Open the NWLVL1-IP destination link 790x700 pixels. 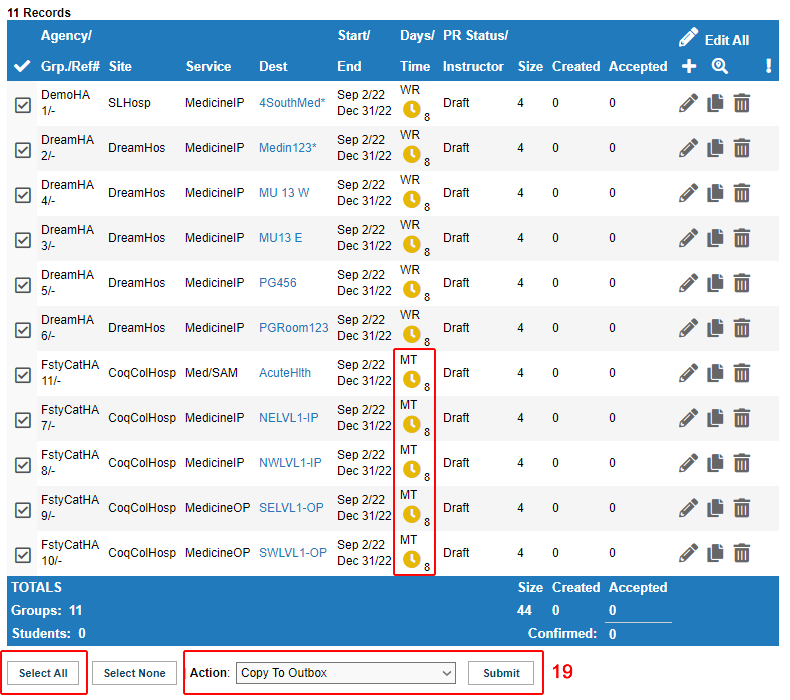pos(290,463)
